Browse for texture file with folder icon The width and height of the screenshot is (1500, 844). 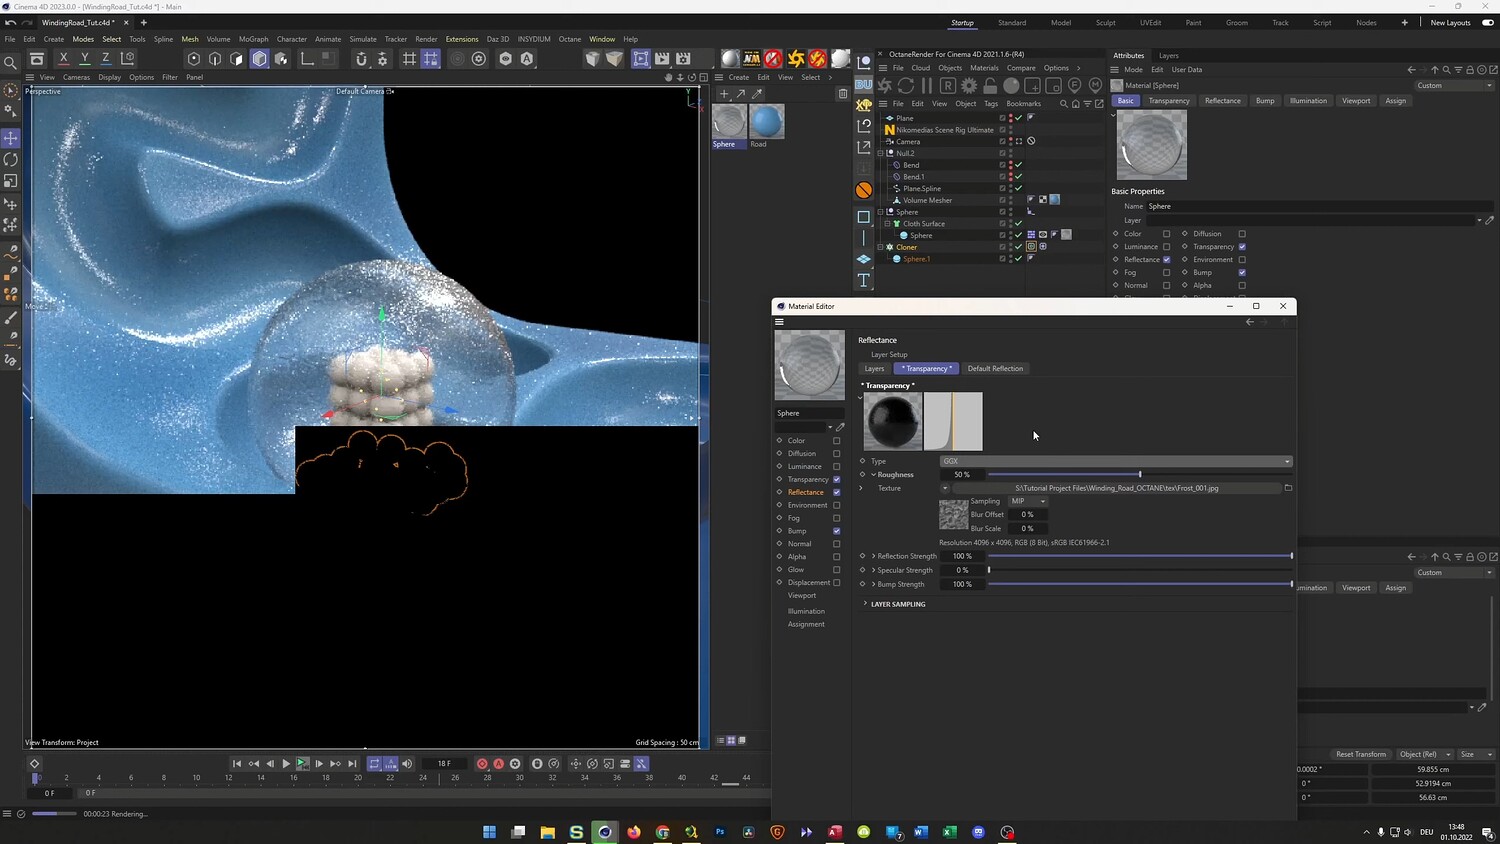[x=1288, y=488]
